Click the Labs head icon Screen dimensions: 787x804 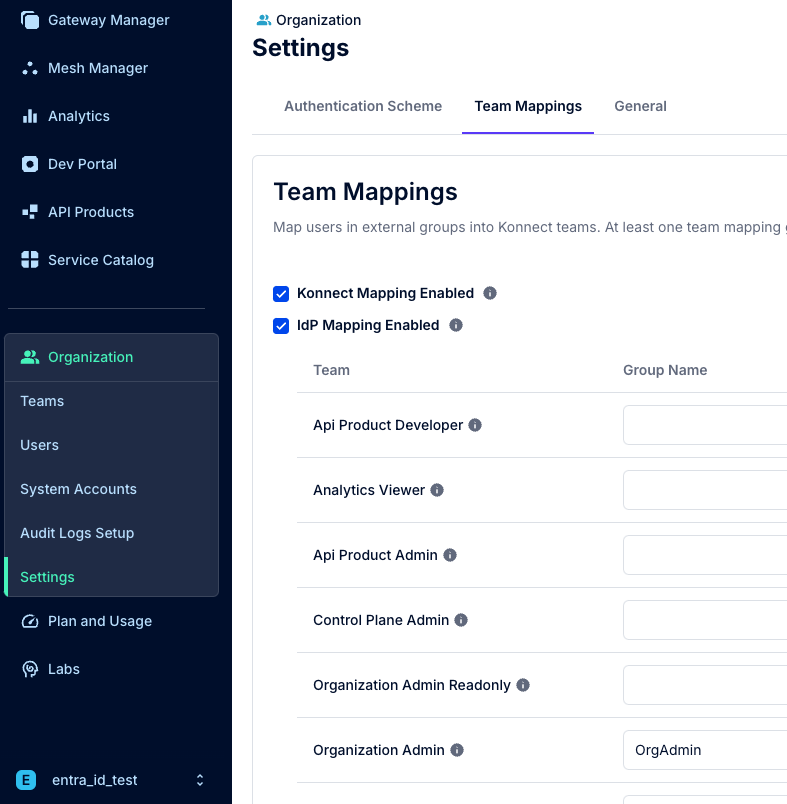click(x=30, y=669)
